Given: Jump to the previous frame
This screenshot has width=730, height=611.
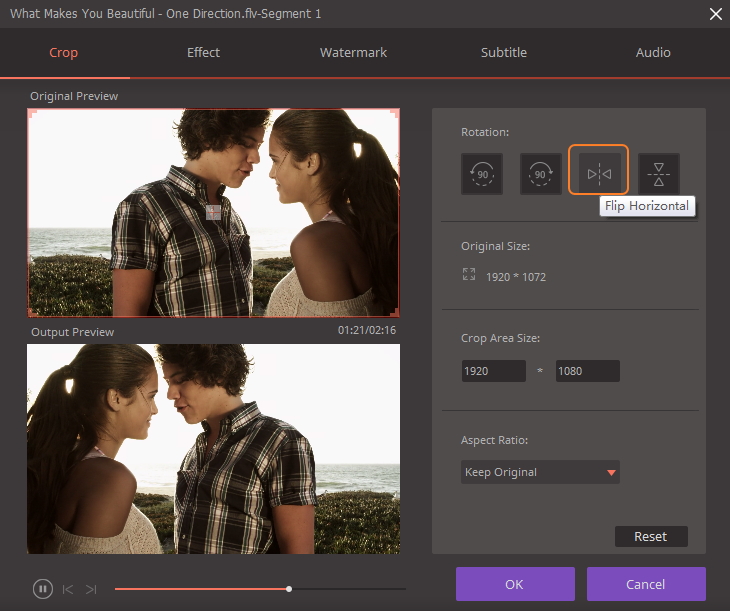Looking at the screenshot, I should point(68,590).
